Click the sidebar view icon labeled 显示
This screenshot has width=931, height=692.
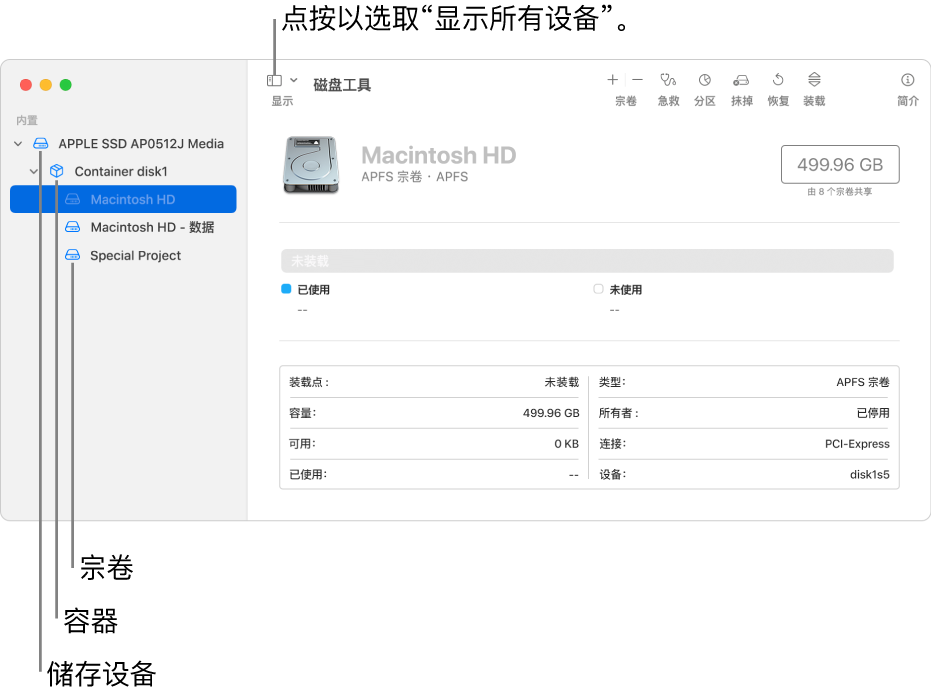tap(274, 80)
